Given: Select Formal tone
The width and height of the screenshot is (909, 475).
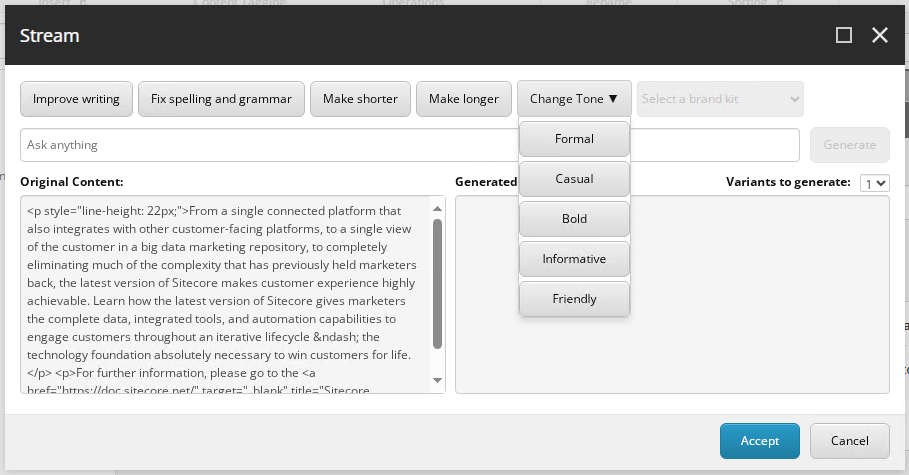Looking at the screenshot, I should pyautogui.click(x=575, y=139).
